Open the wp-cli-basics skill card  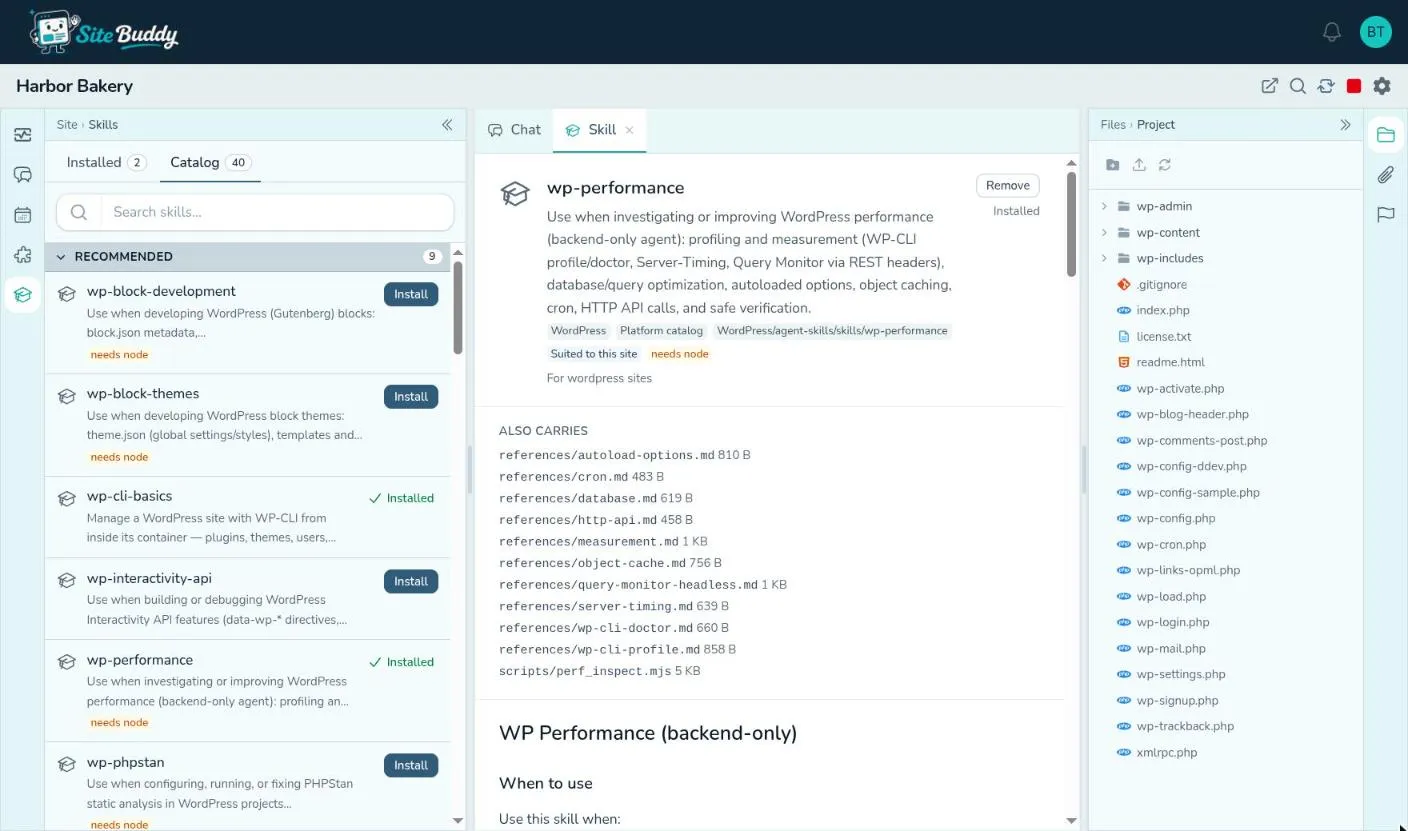click(247, 517)
